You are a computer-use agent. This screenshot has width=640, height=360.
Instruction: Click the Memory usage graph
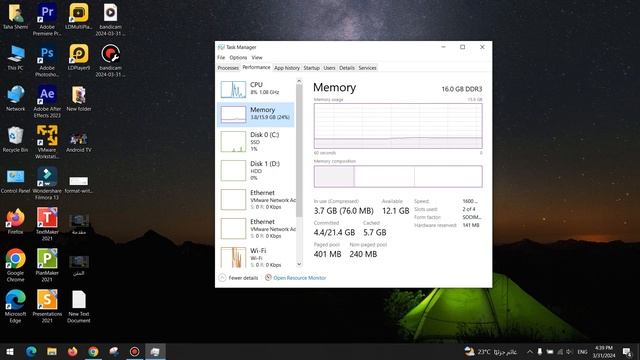[x=398, y=126]
